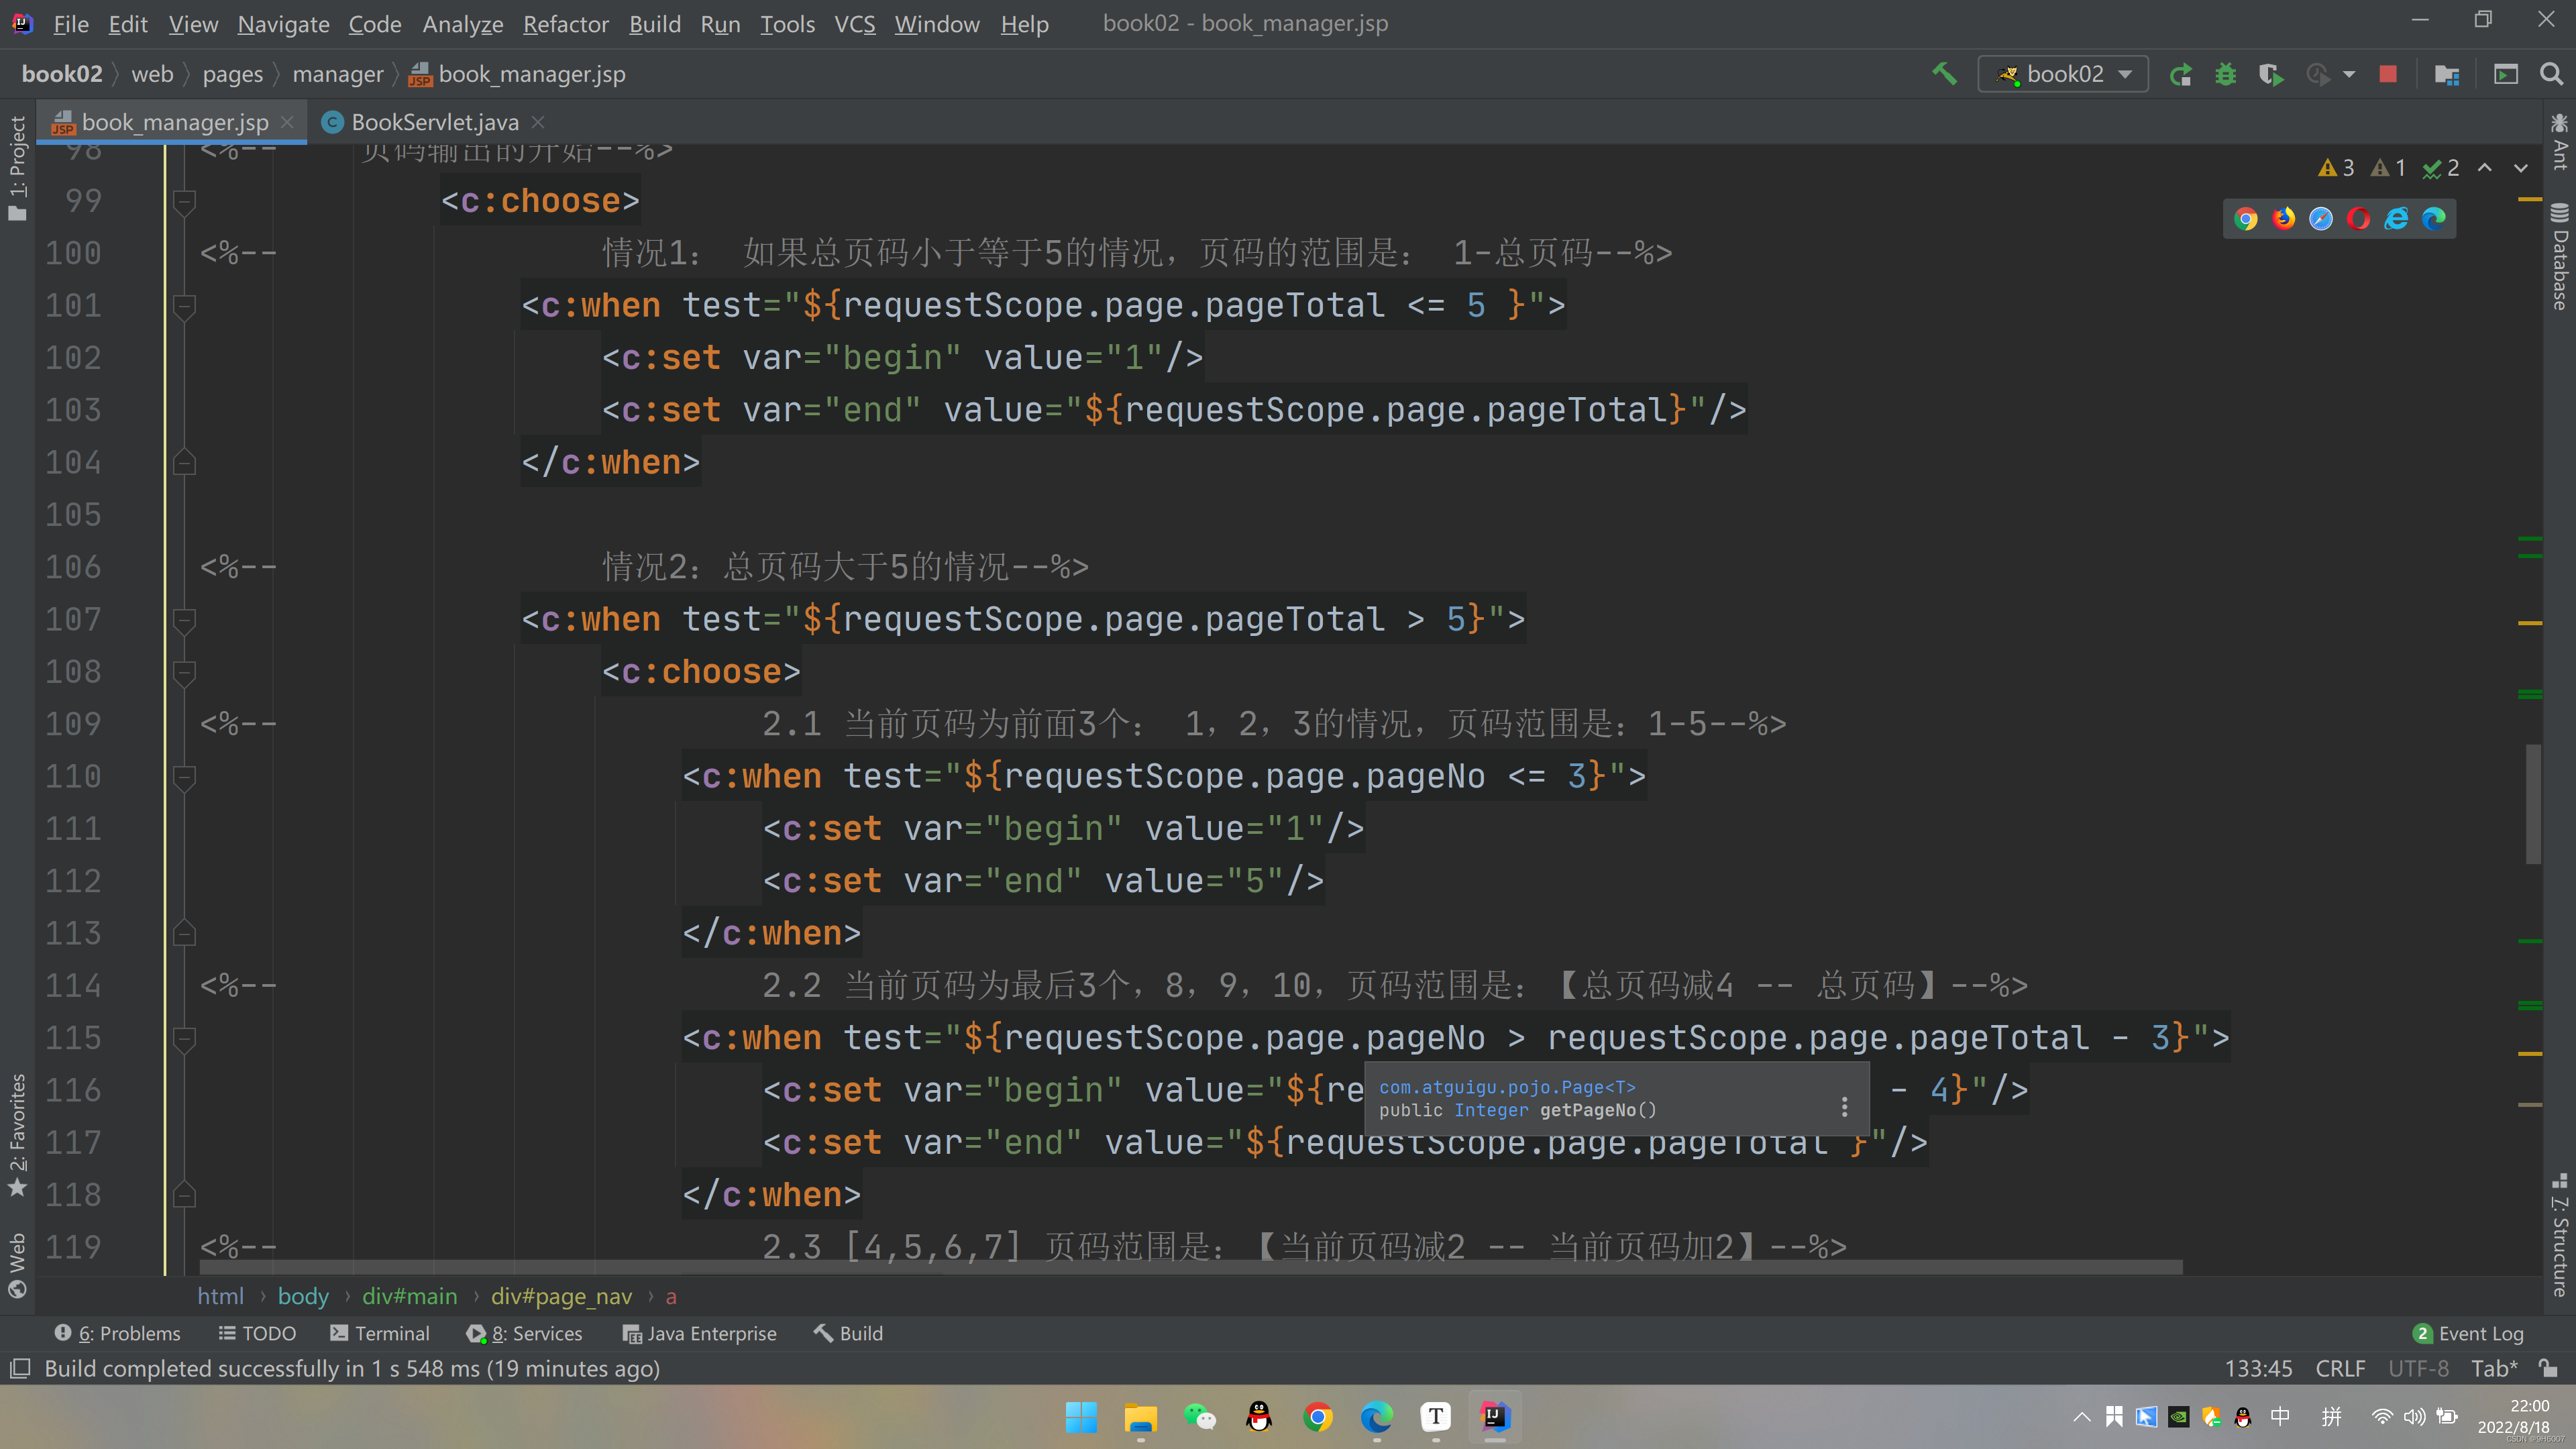Open page in Chrome browser icon
Image resolution: width=2576 pixels, height=1449 pixels.
point(2246,219)
